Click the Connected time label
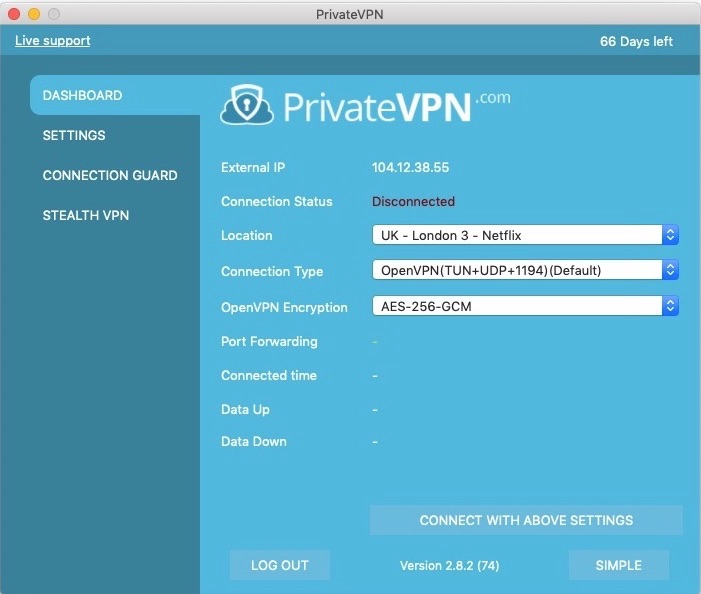Screen dimensions: 701x594 pyautogui.click(x=269, y=375)
